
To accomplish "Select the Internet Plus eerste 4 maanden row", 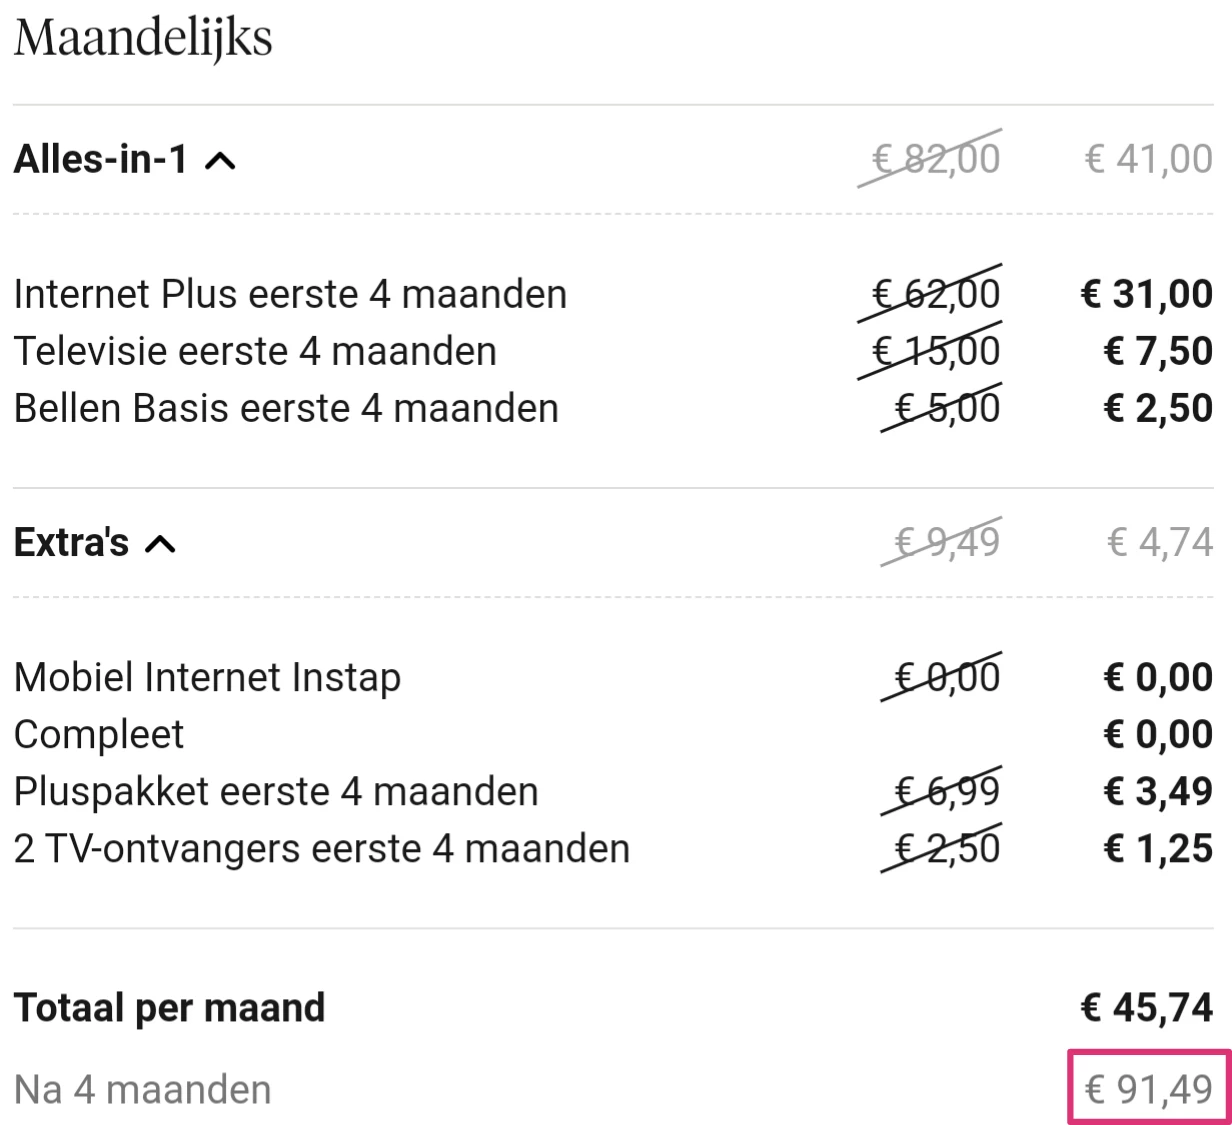I will [290, 294].
